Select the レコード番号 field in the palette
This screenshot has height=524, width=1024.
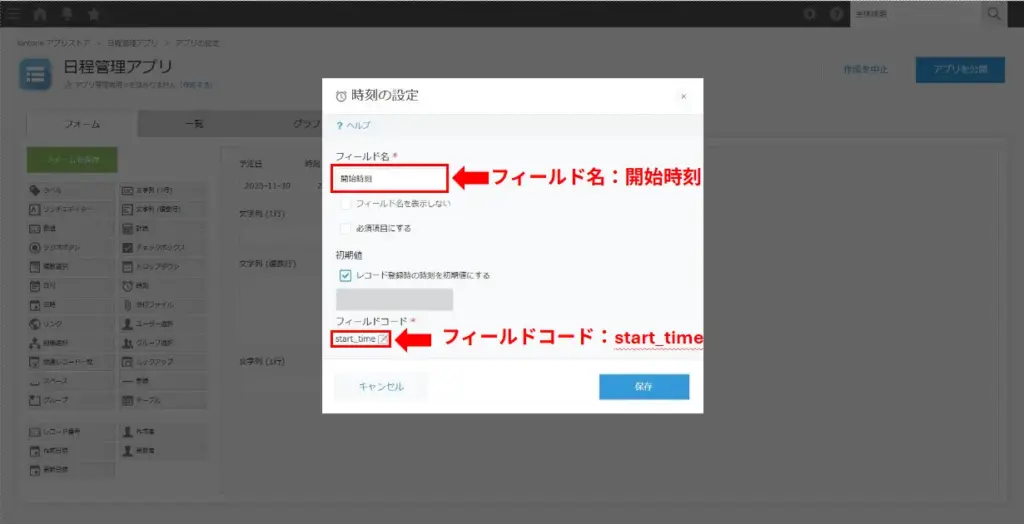point(71,431)
